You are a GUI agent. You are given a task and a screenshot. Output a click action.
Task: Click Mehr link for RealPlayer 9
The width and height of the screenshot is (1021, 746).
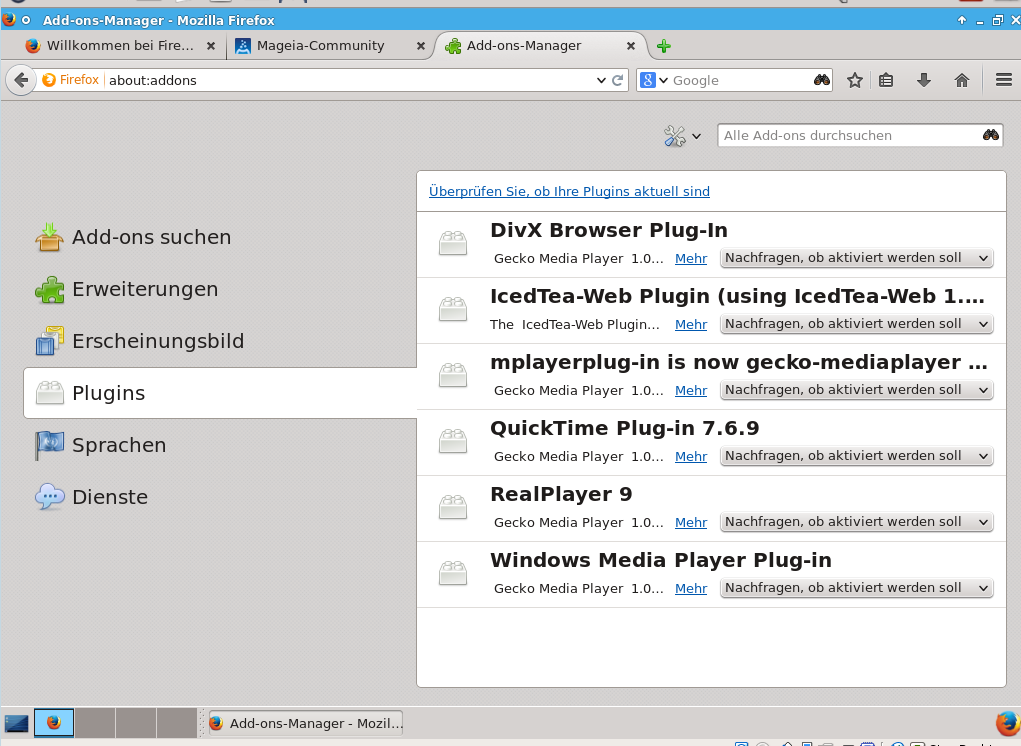coord(691,522)
